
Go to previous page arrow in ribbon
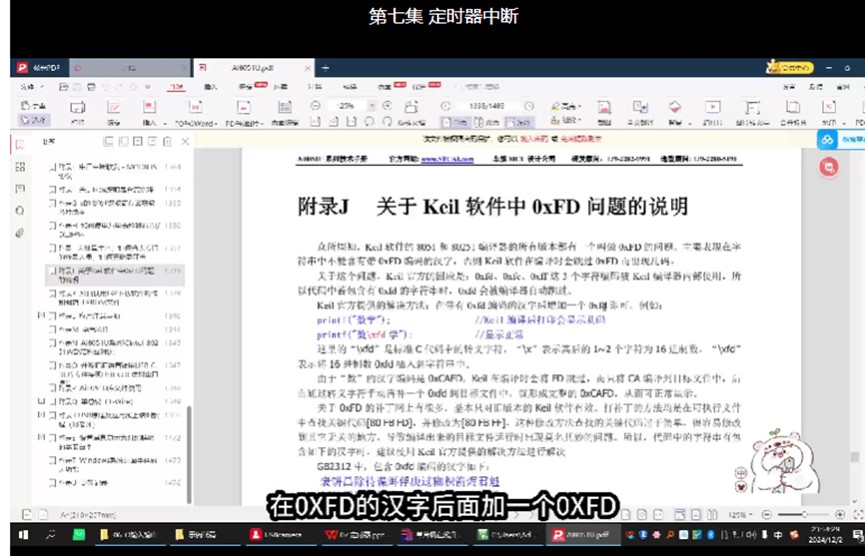tap(445, 106)
